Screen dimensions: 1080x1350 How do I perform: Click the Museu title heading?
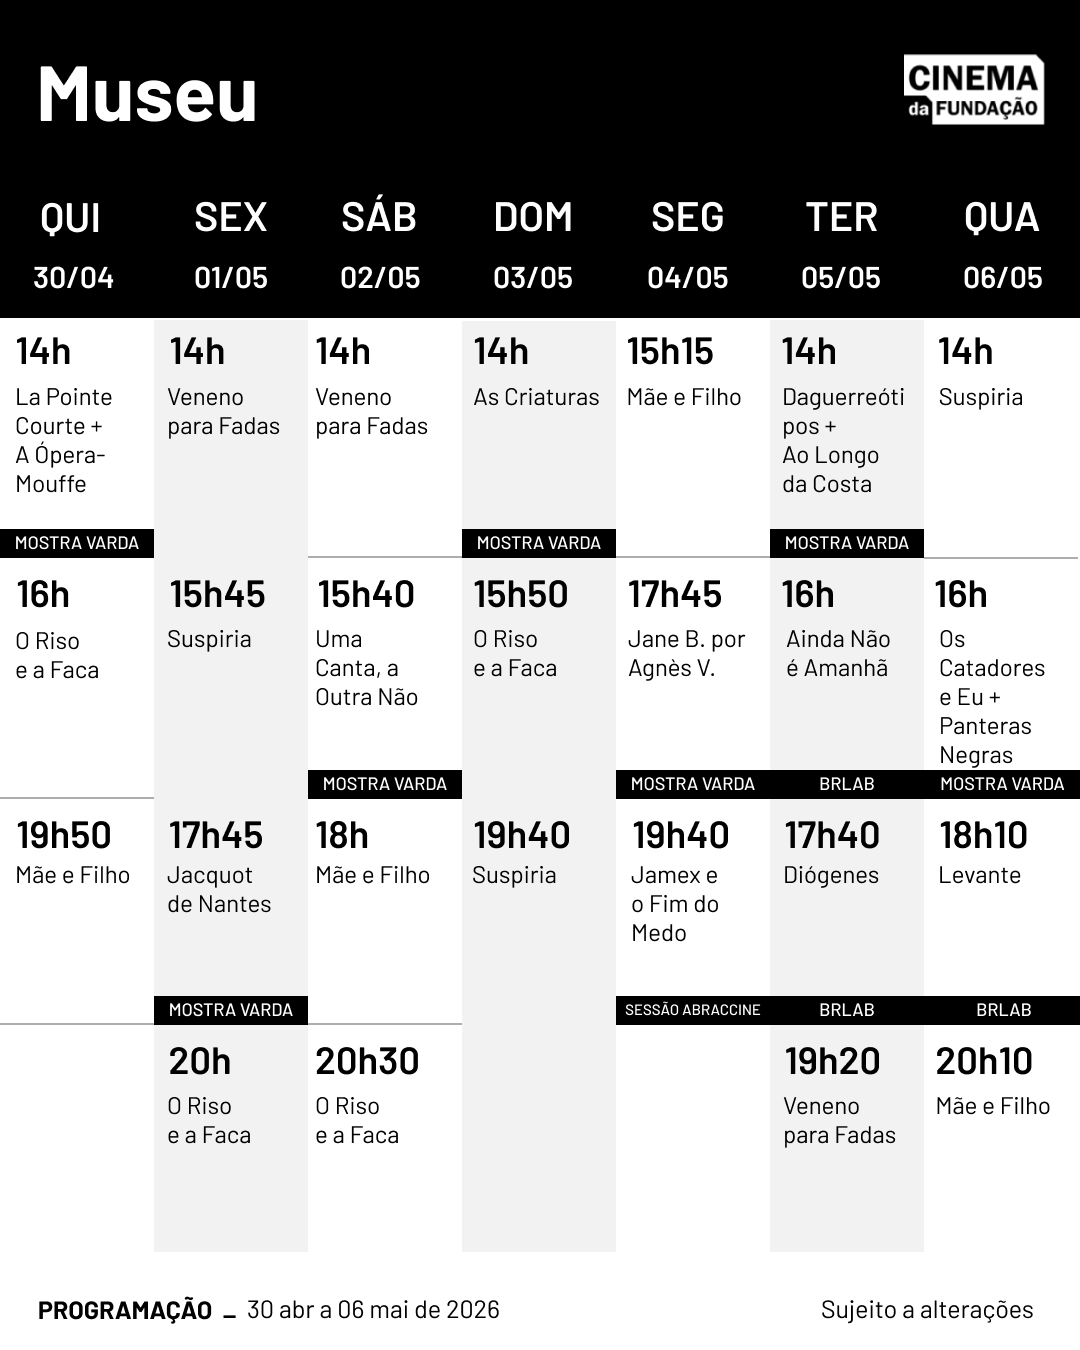[x=148, y=95]
